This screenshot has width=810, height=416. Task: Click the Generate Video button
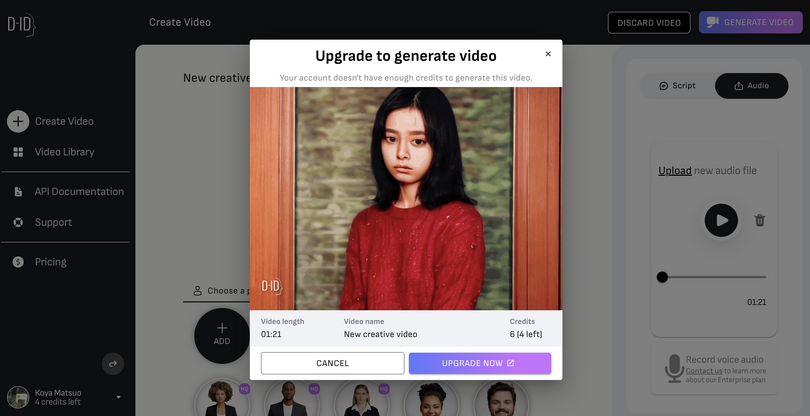coord(751,23)
